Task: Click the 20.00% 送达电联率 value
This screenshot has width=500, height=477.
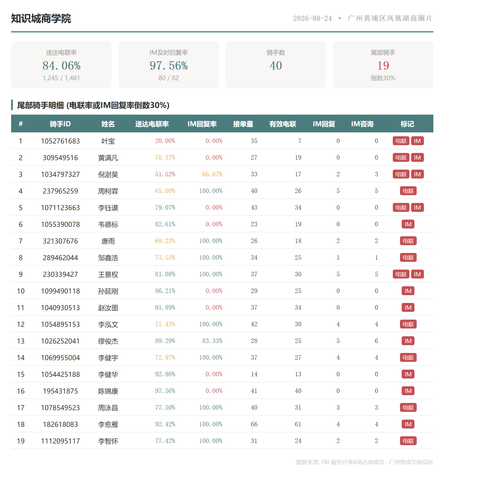Action: (165, 141)
